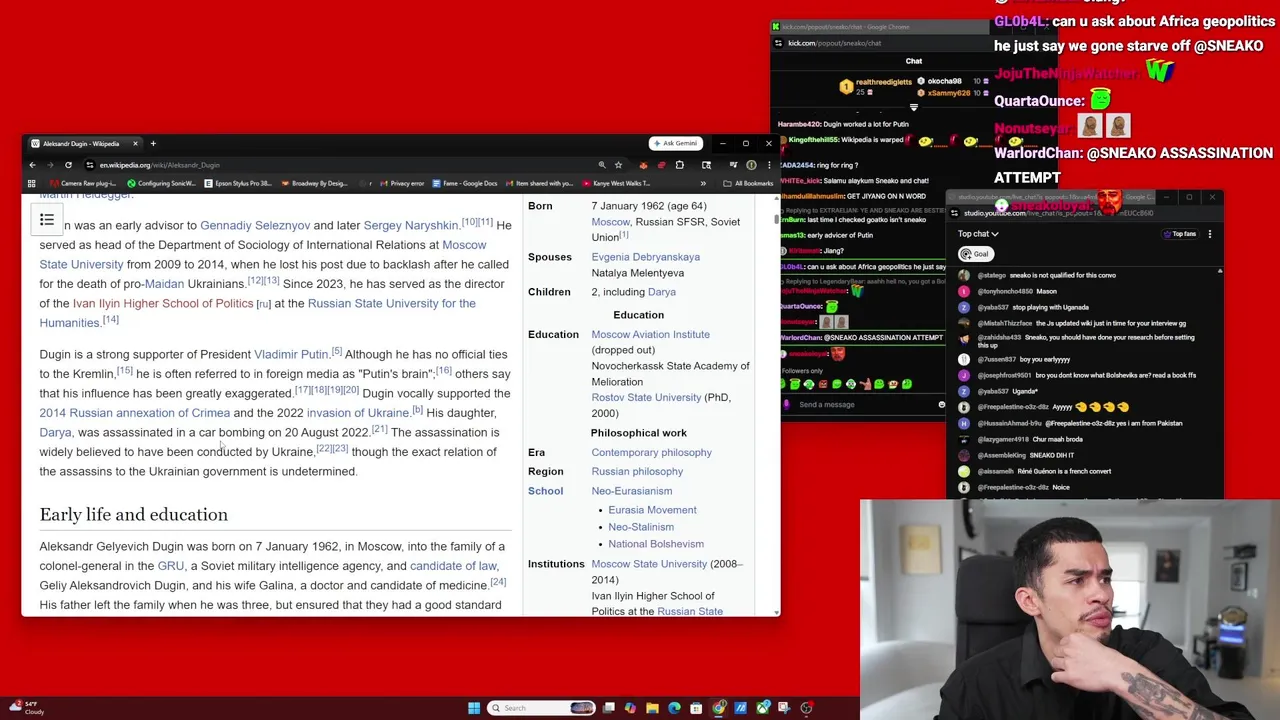Open YouTube live chat three-dot menu
Viewport: 1280px width, 720px height.
(1209, 234)
